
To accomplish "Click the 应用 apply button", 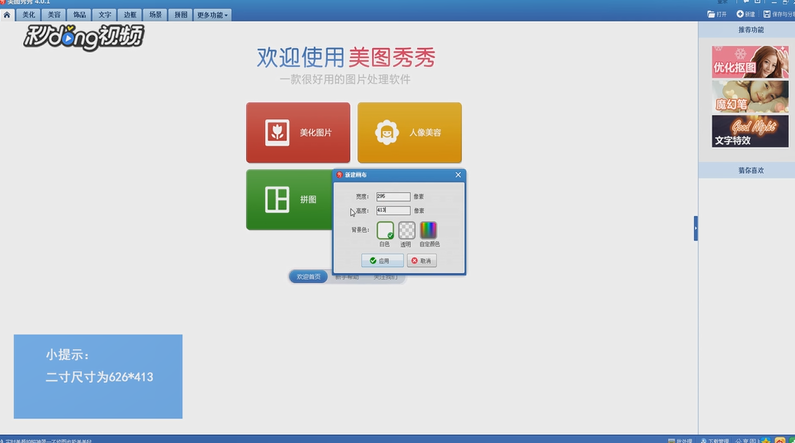I will pos(382,261).
